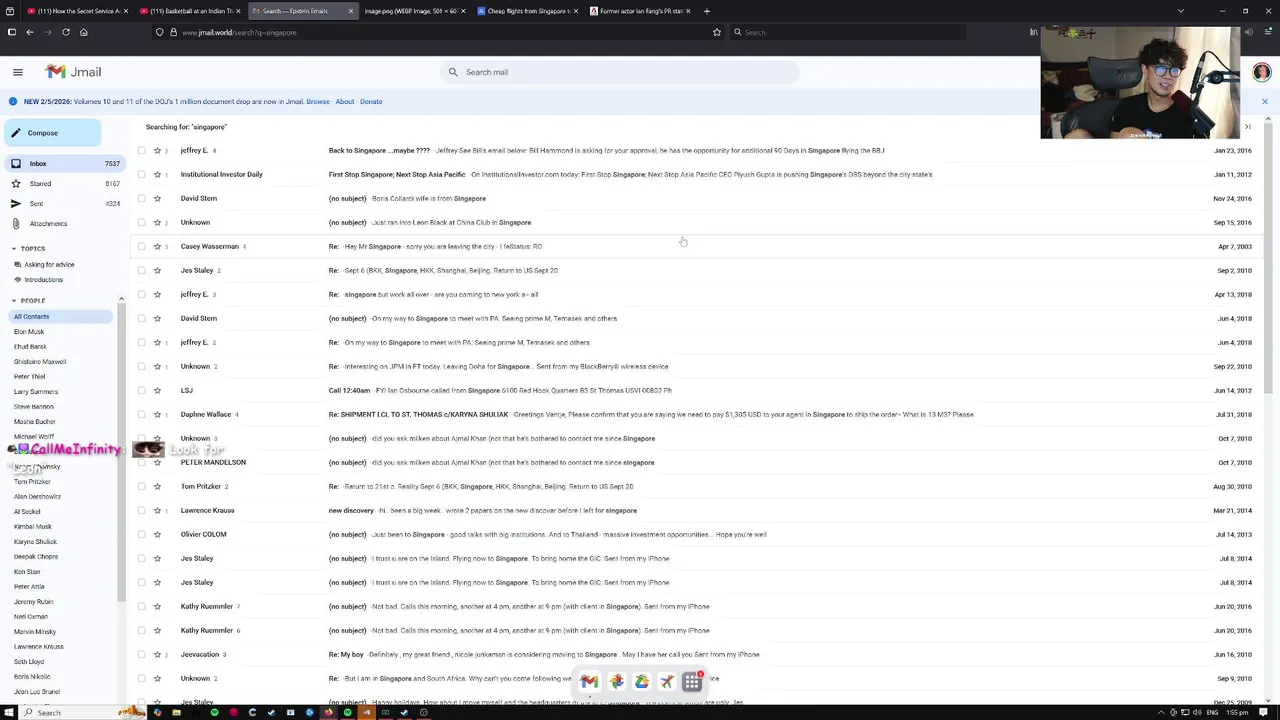
Task: Switch to image.png WEBP Image tab
Action: click(414, 11)
